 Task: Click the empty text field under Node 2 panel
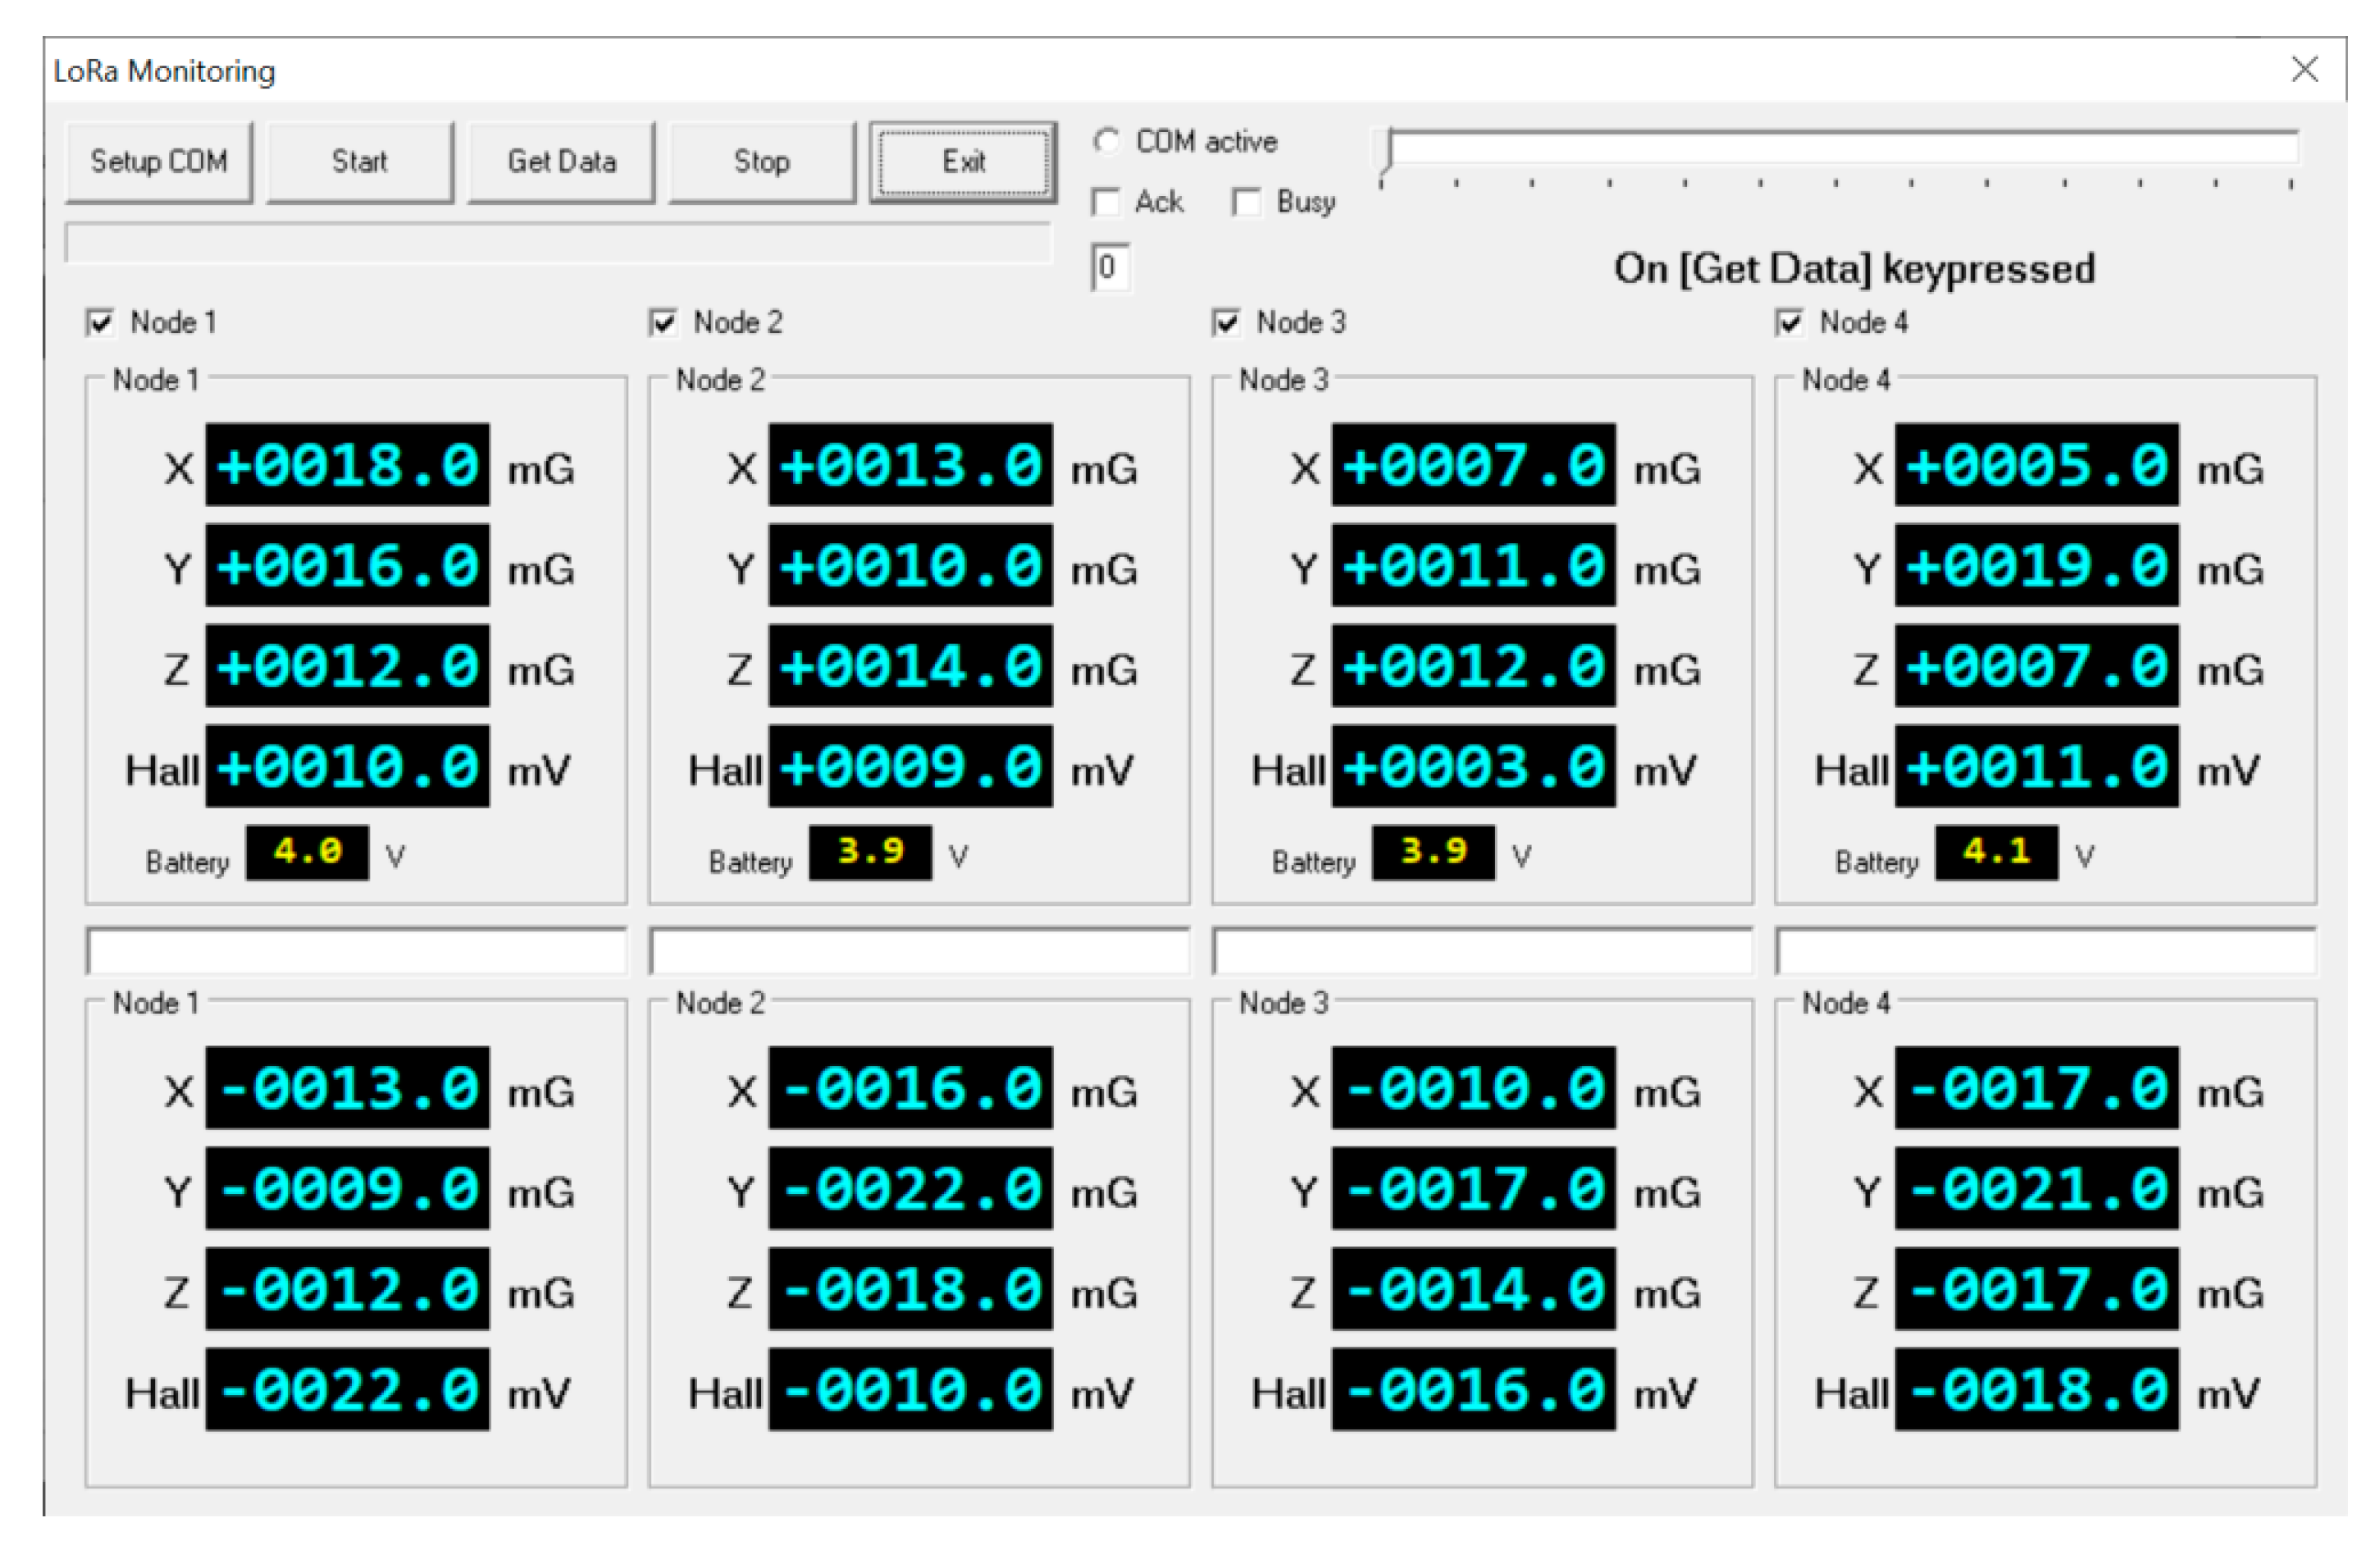tap(919, 951)
